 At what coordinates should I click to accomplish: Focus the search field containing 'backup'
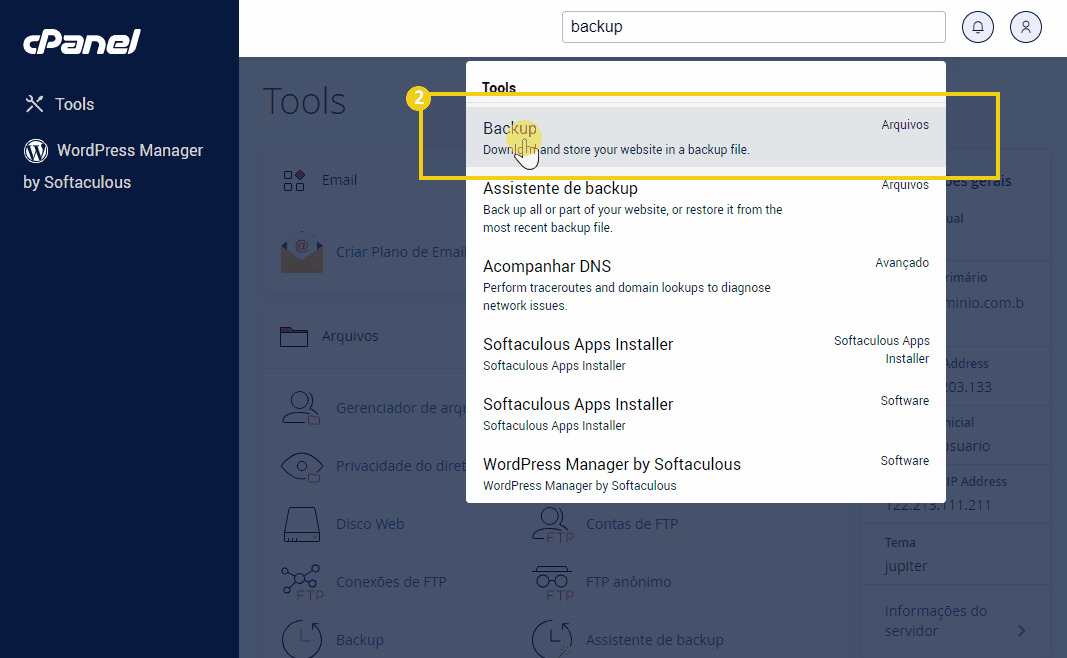(x=753, y=27)
